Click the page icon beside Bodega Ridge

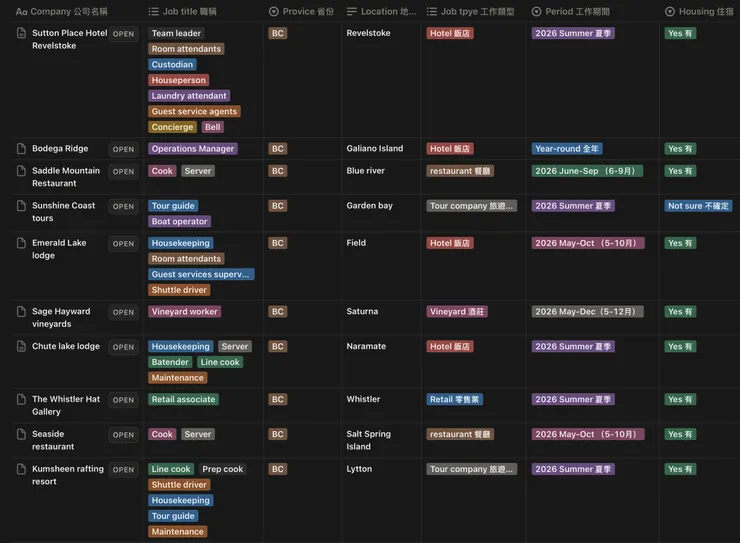point(21,149)
